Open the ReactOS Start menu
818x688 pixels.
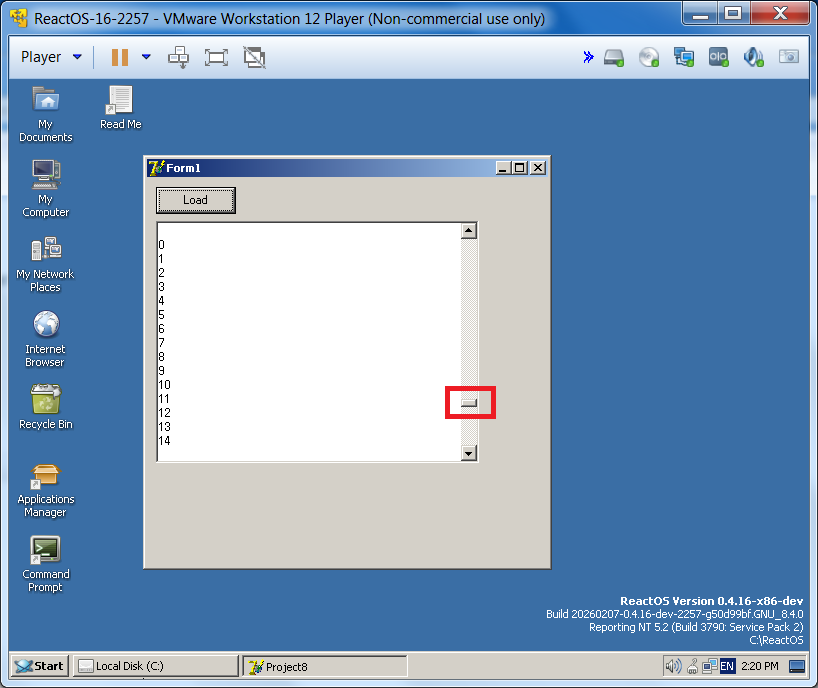click(x=39, y=666)
